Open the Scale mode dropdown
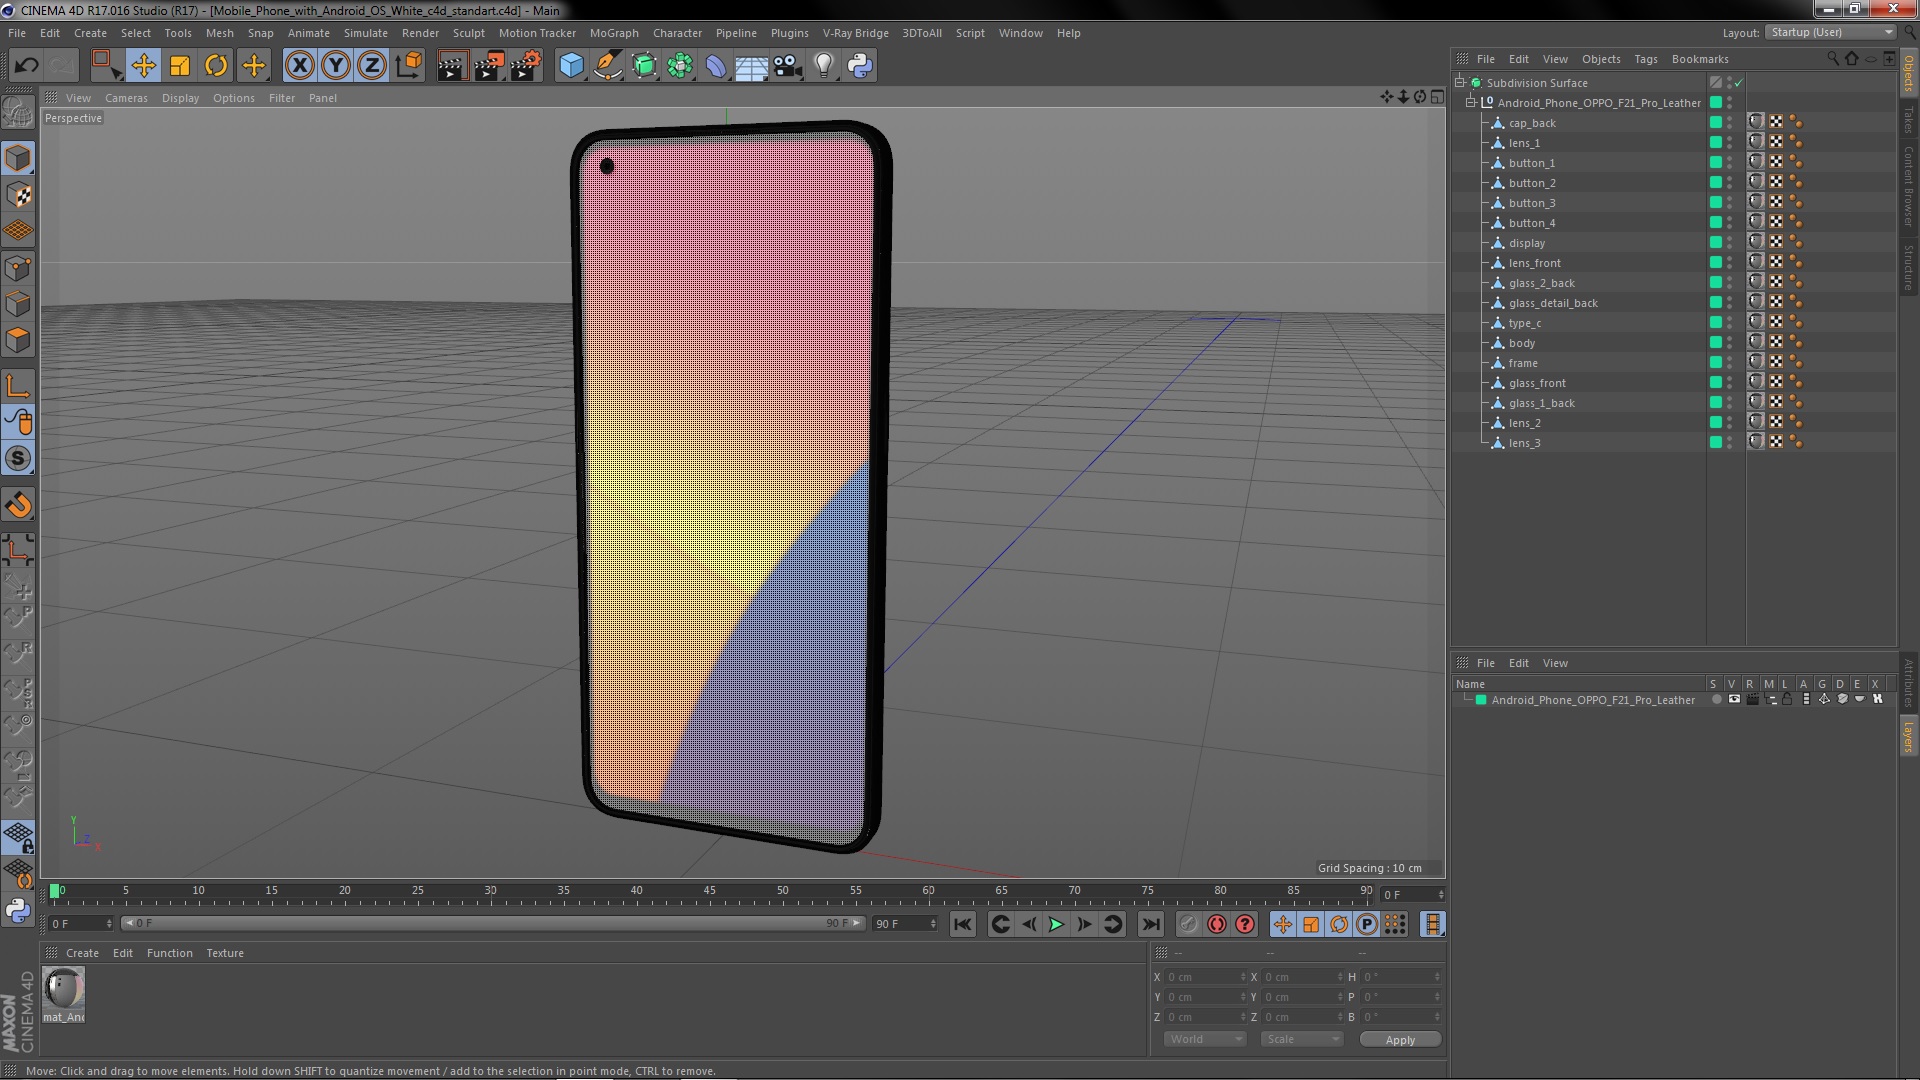The width and height of the screenshot is (1920, 1080). coord(1302,1039)
